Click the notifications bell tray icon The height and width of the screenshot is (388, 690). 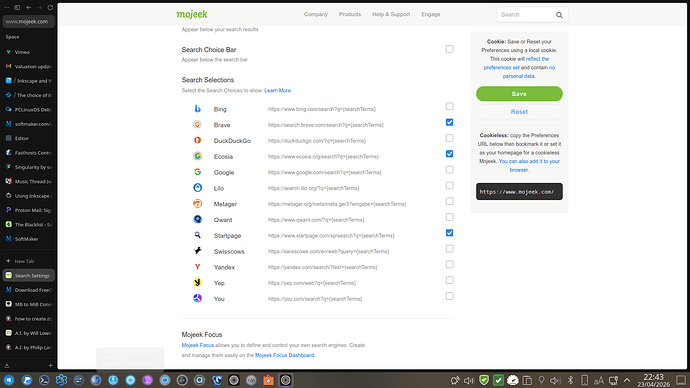[x=455, y=380]
